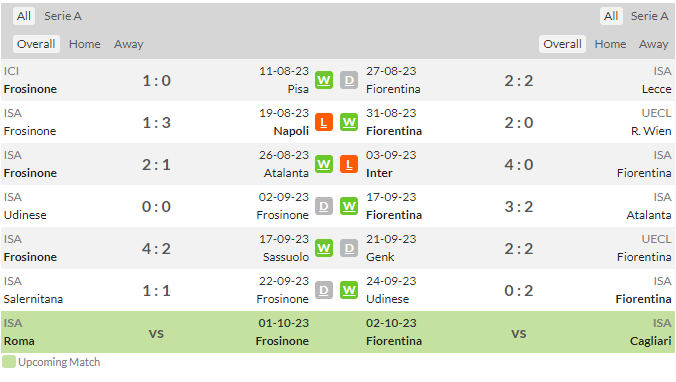Click the W badge for Frosinone vs Sassuolo
This screenshot has height=382, width=676.
[x=323, y=248]
